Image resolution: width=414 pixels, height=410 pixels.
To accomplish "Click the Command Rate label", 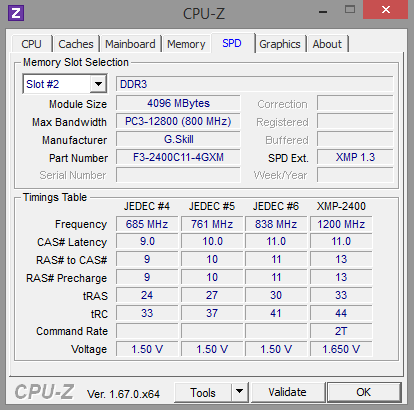I will click(x=72, y=331).
